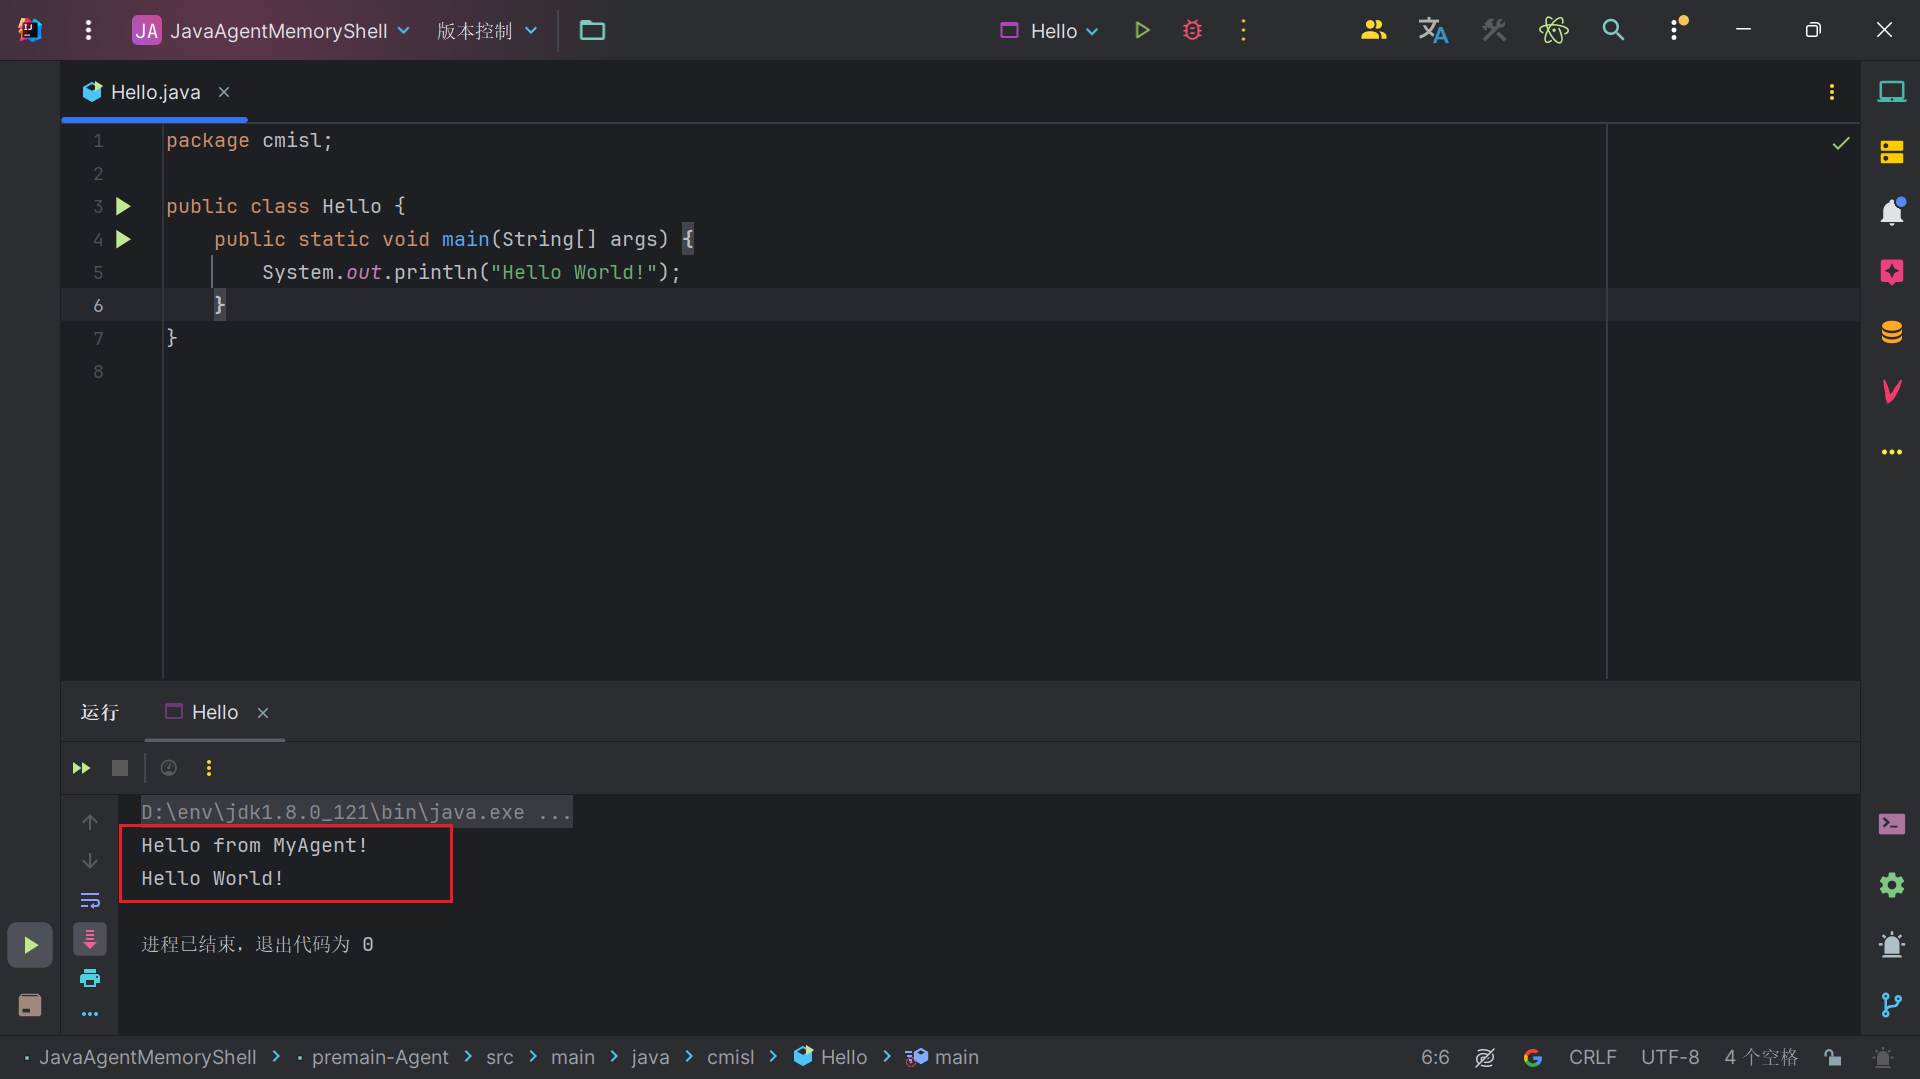This screenshot has height=1079, width=1920.
Task: Select the 运行 run panel label
Action: [x=99, y=712]
